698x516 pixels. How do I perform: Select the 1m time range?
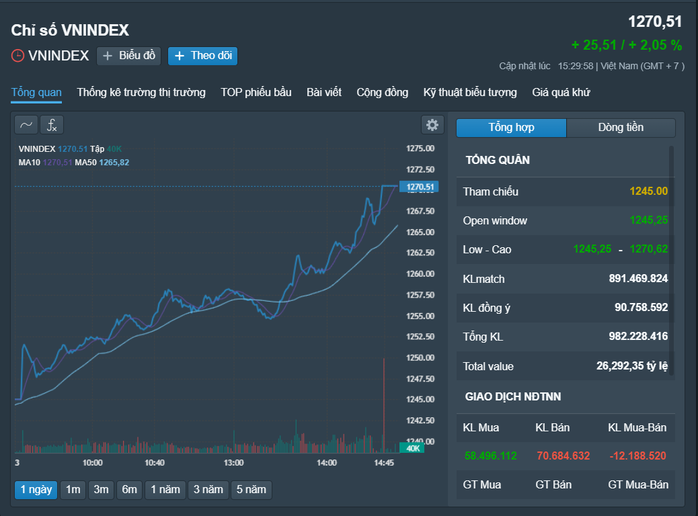(73, 490)
